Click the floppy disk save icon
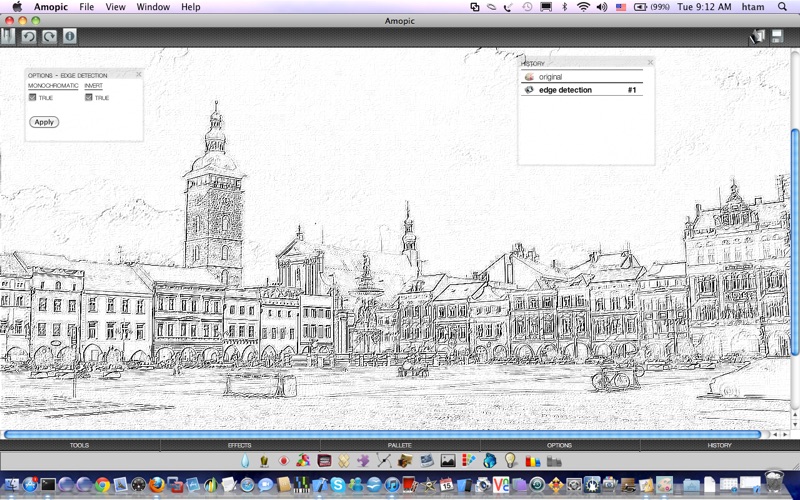800x500 pixels. (777, 37)
